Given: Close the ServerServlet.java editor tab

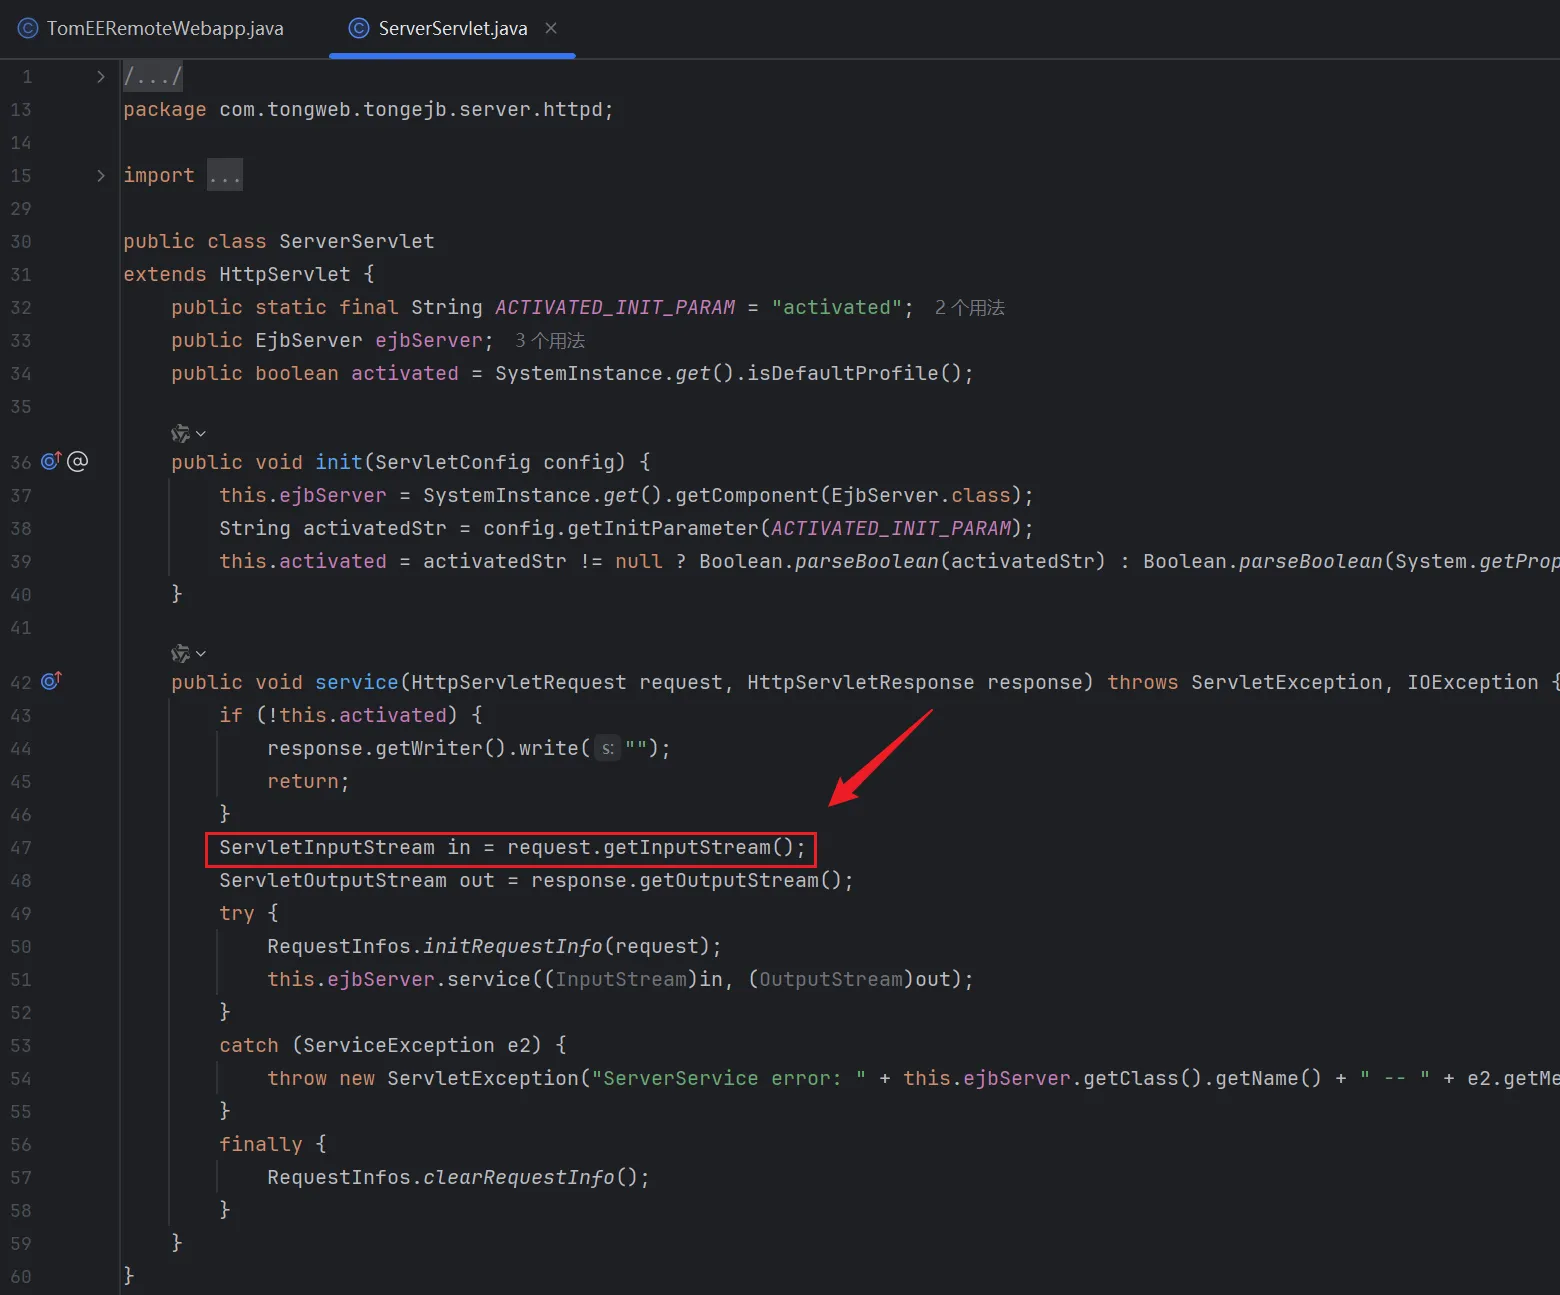Looking at the screenshot, I should [551, 28].
